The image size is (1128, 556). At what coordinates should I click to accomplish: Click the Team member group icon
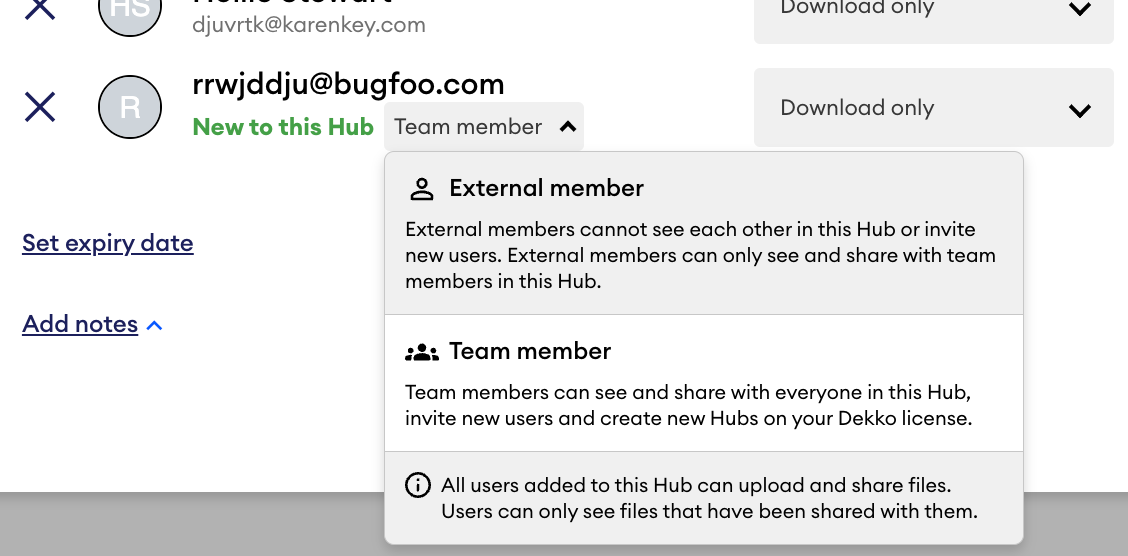tap(422, 352)
